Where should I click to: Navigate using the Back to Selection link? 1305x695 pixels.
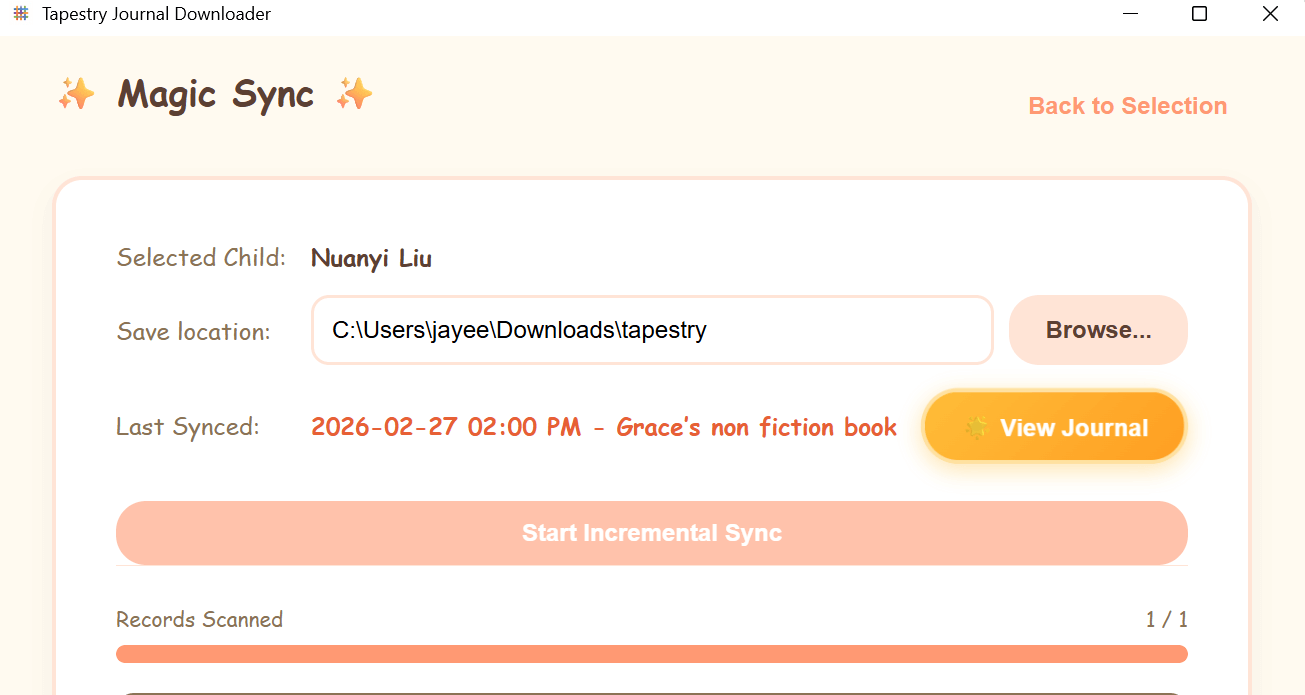tap(1127, 105)
